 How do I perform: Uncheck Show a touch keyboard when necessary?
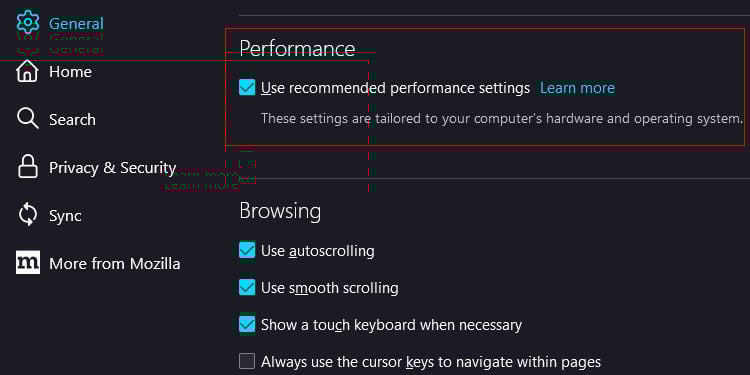(247, 324)
